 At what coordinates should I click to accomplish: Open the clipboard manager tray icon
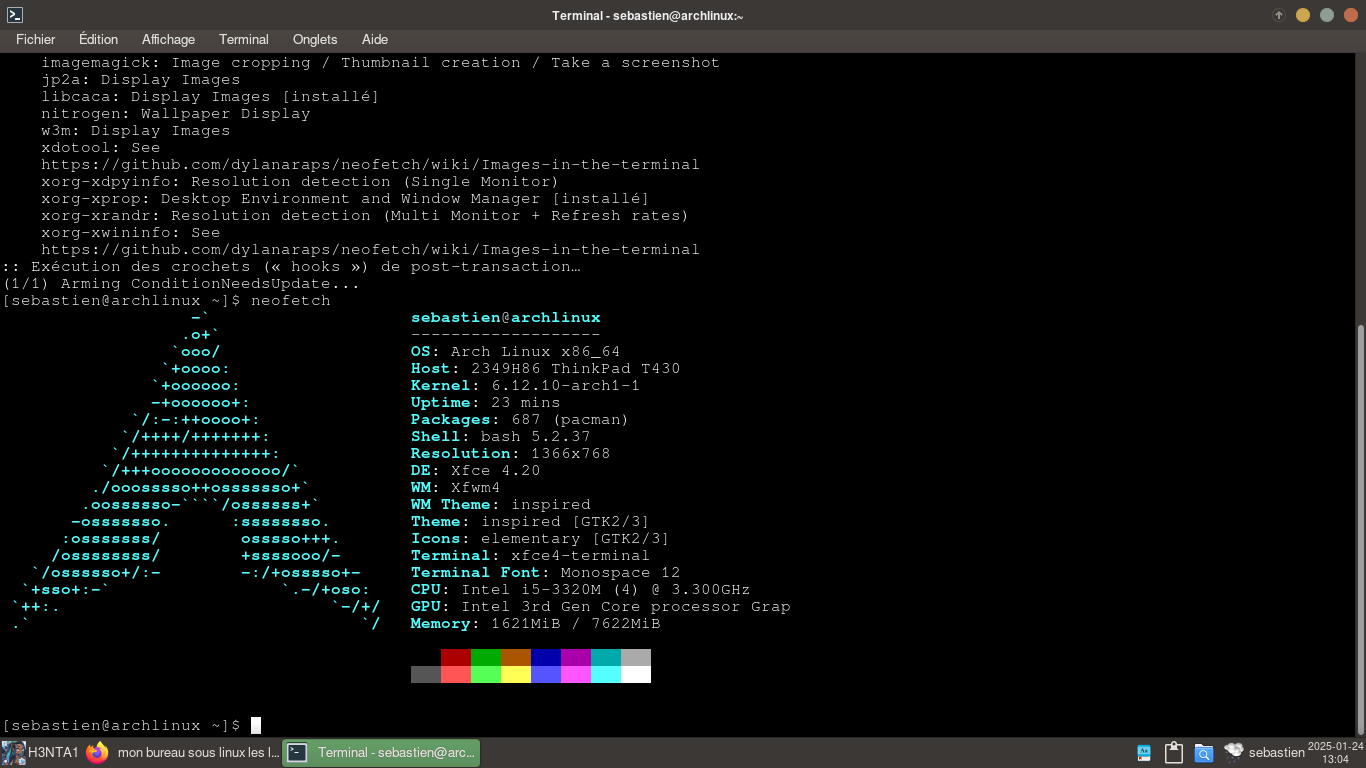pyautogui.click(x=1174, y=753)
